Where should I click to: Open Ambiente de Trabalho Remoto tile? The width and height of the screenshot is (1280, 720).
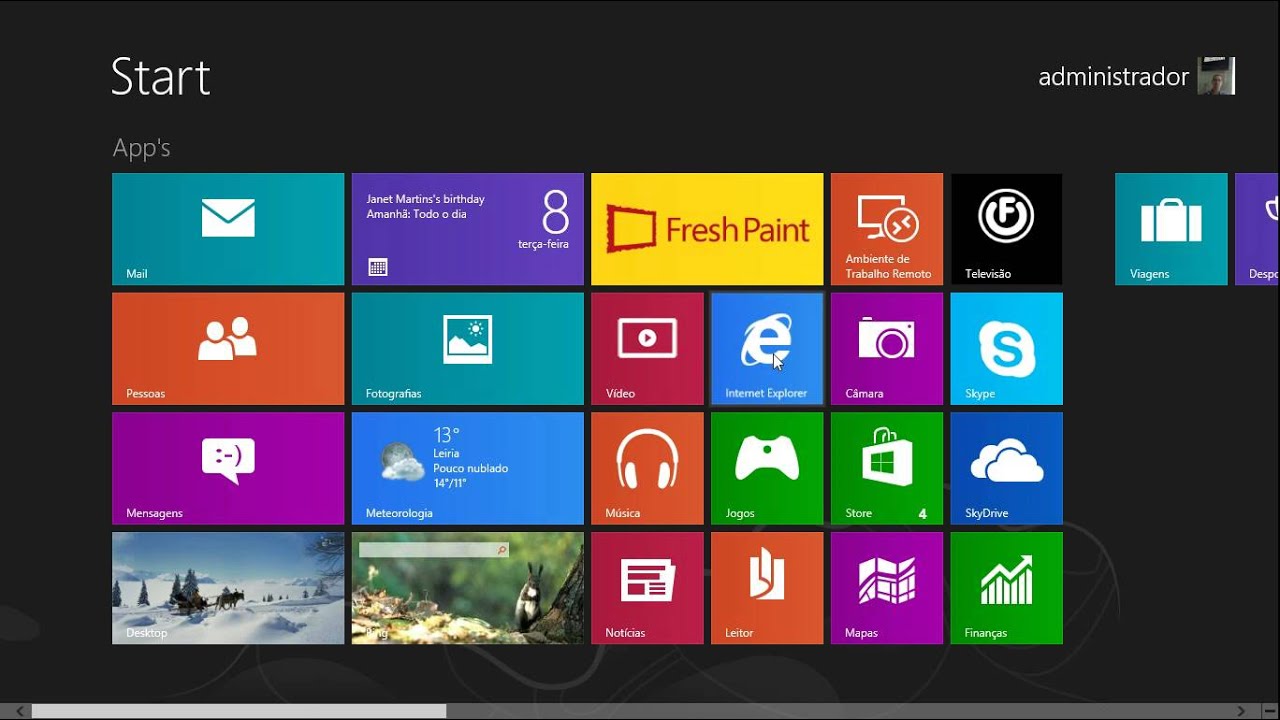(887, 229)
